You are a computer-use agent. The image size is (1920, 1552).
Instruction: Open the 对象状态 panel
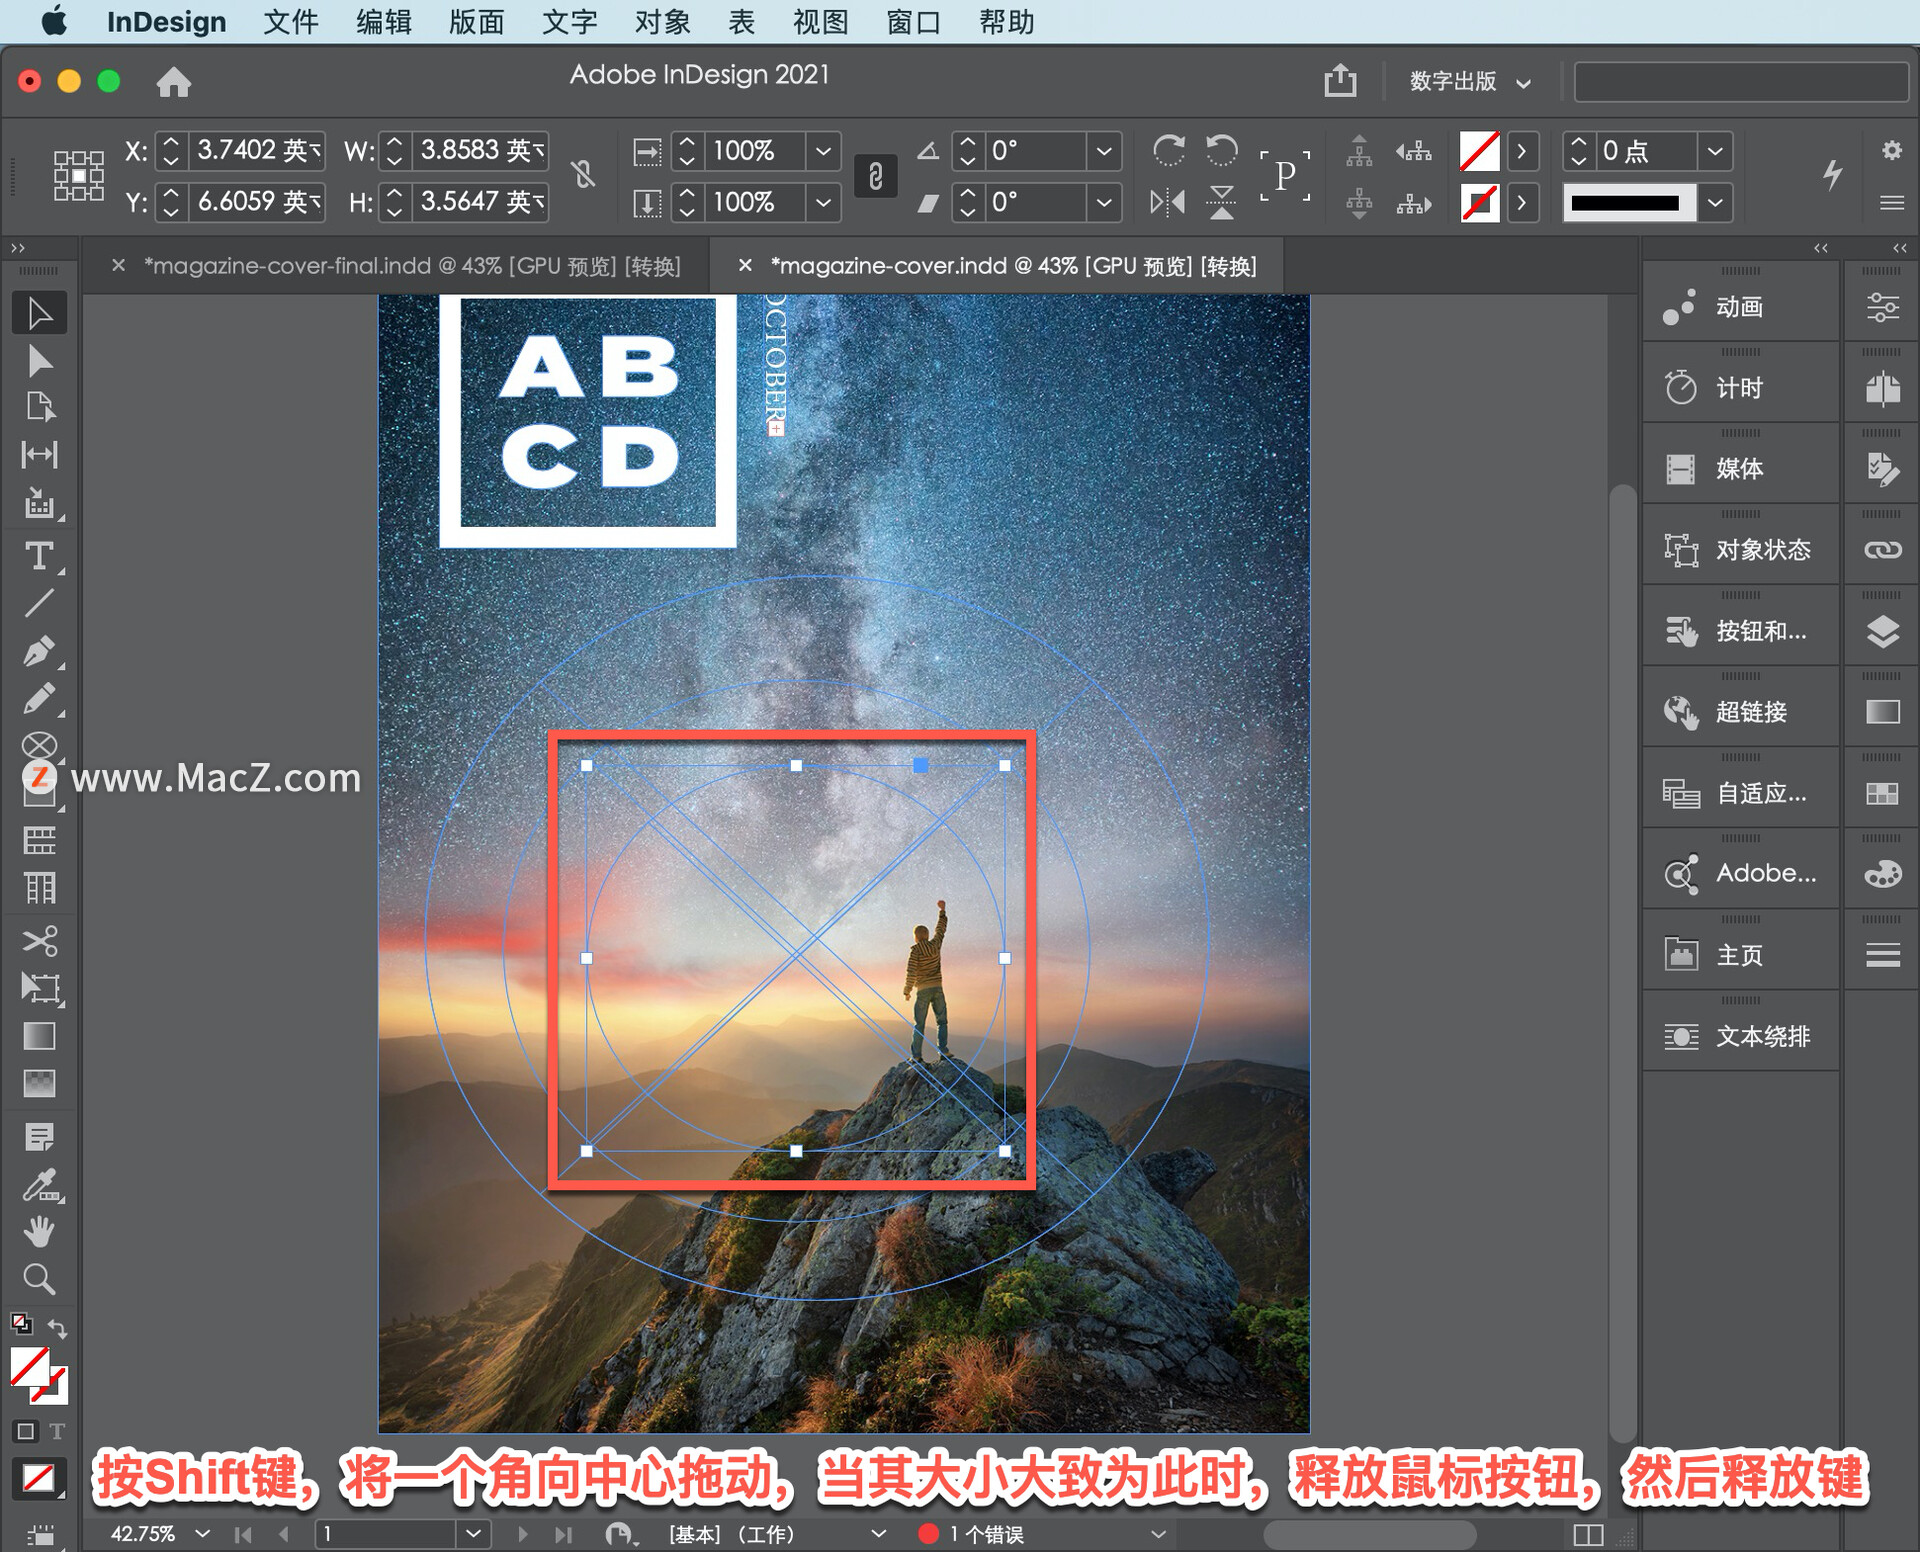pos(1740,550)
